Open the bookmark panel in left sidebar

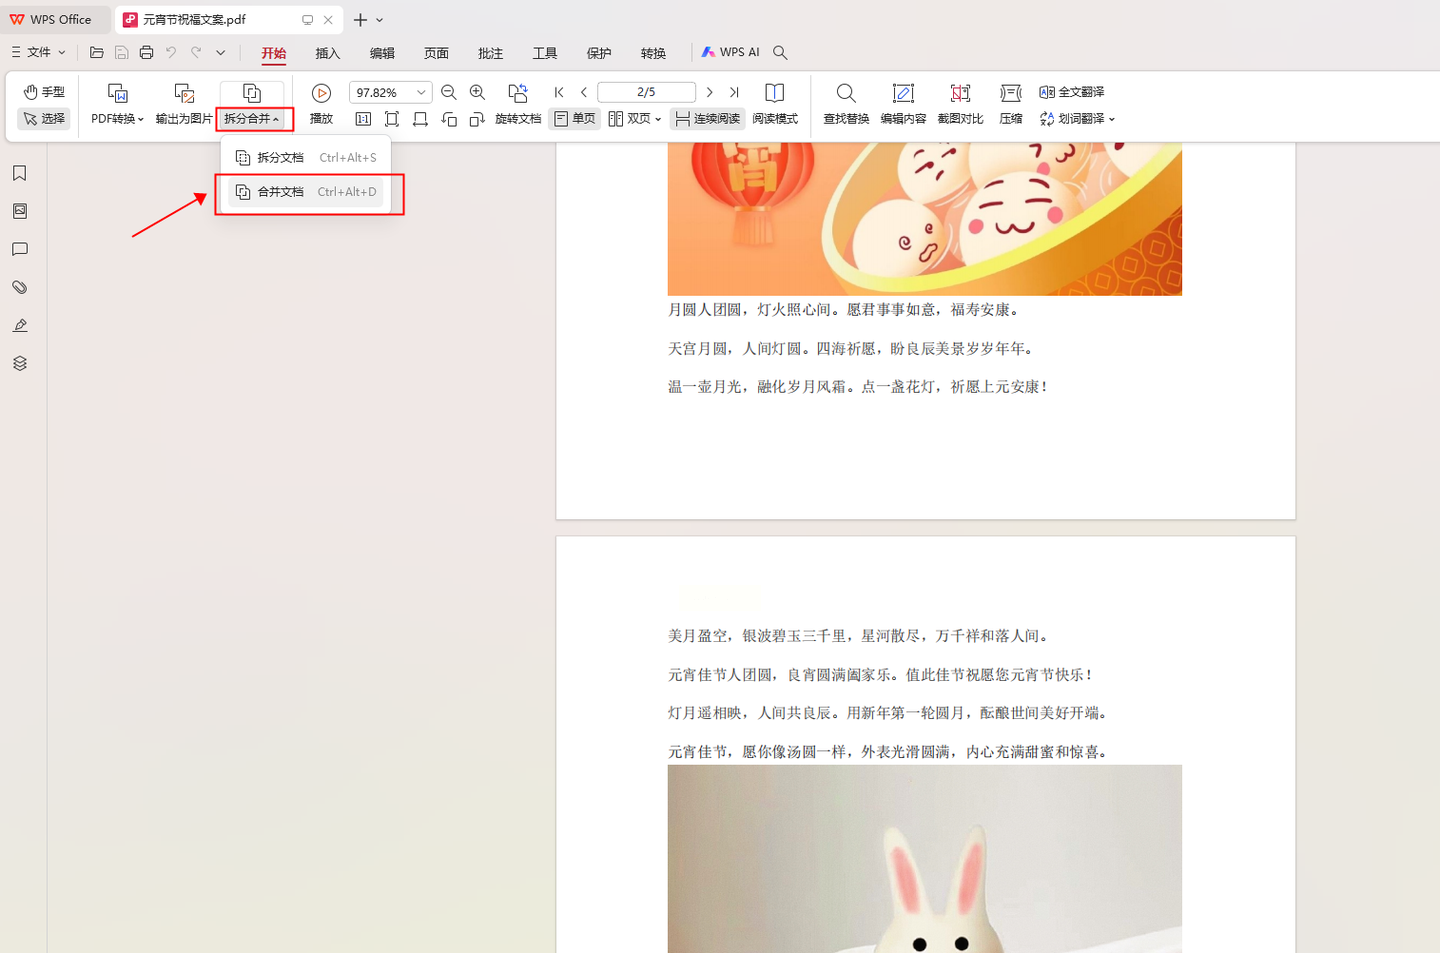click(x=20, y=174)
